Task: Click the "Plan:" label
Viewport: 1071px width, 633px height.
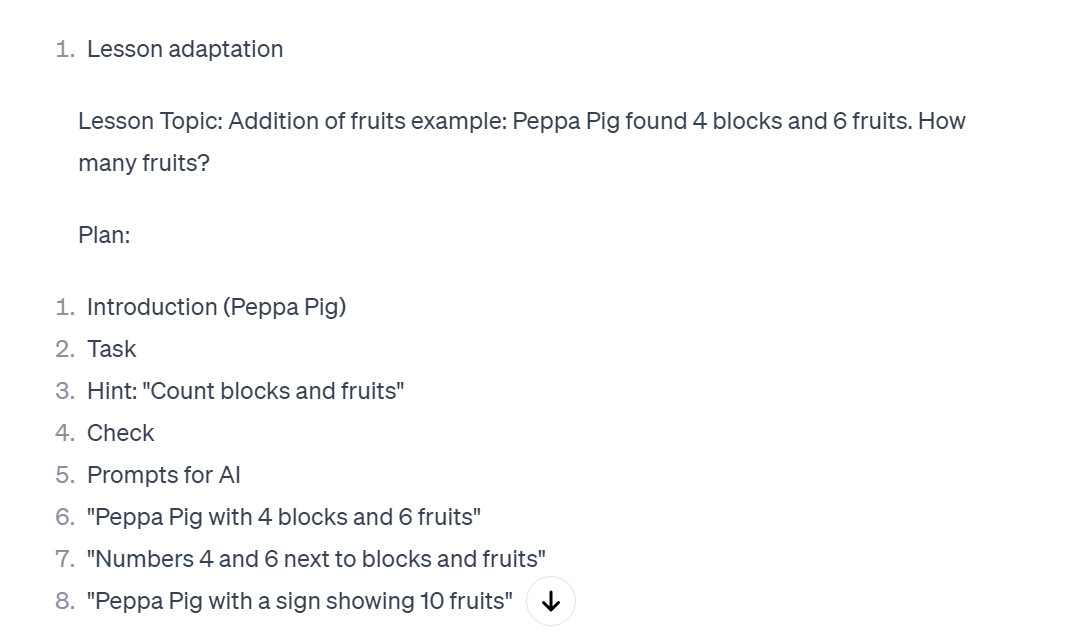Action: (104, 235)
